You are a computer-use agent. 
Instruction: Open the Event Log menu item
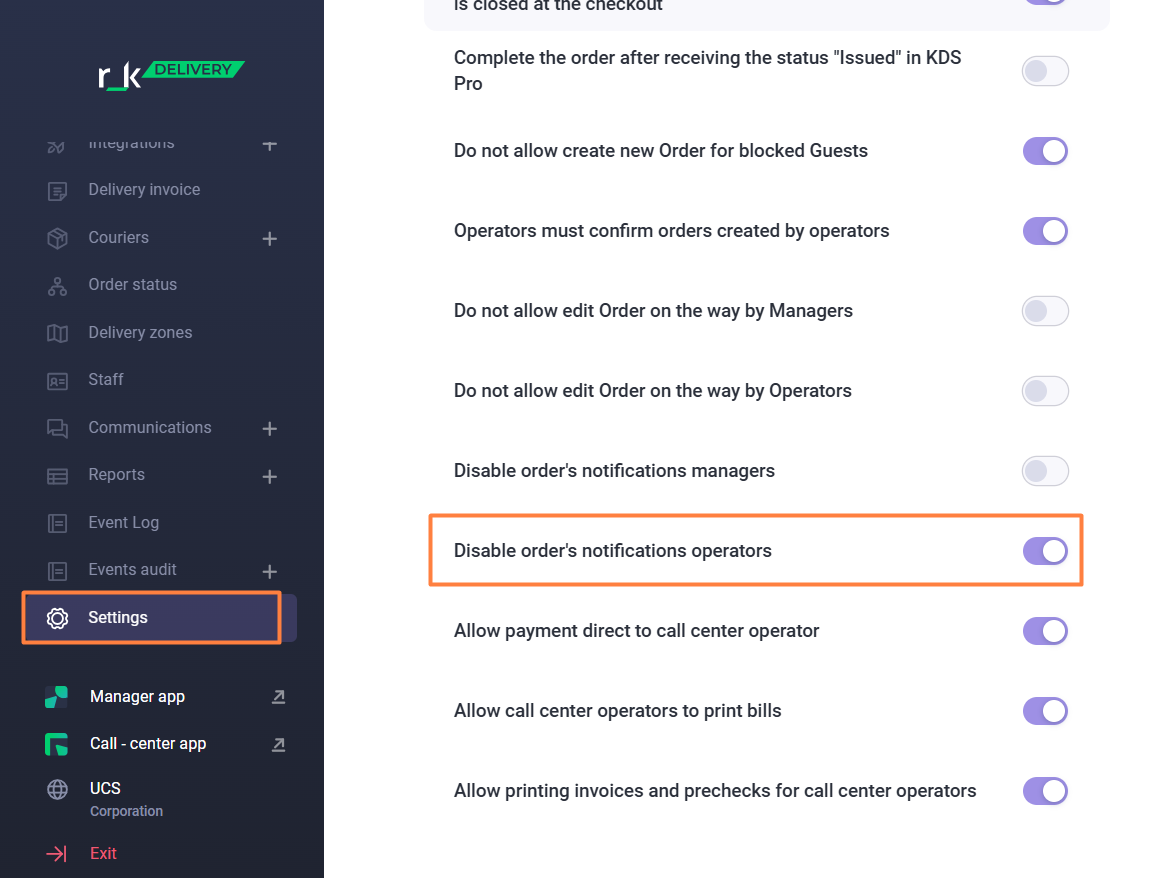(123, 523)
